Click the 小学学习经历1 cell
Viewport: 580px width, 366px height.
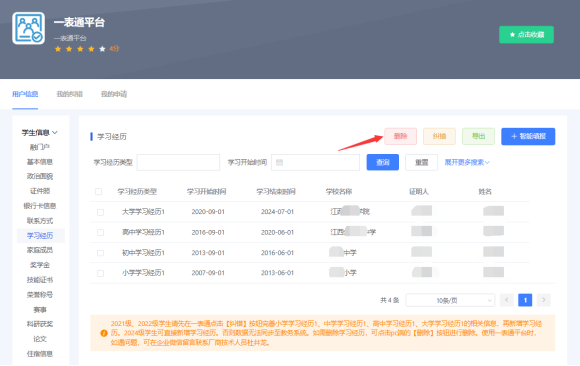point(143,273)
